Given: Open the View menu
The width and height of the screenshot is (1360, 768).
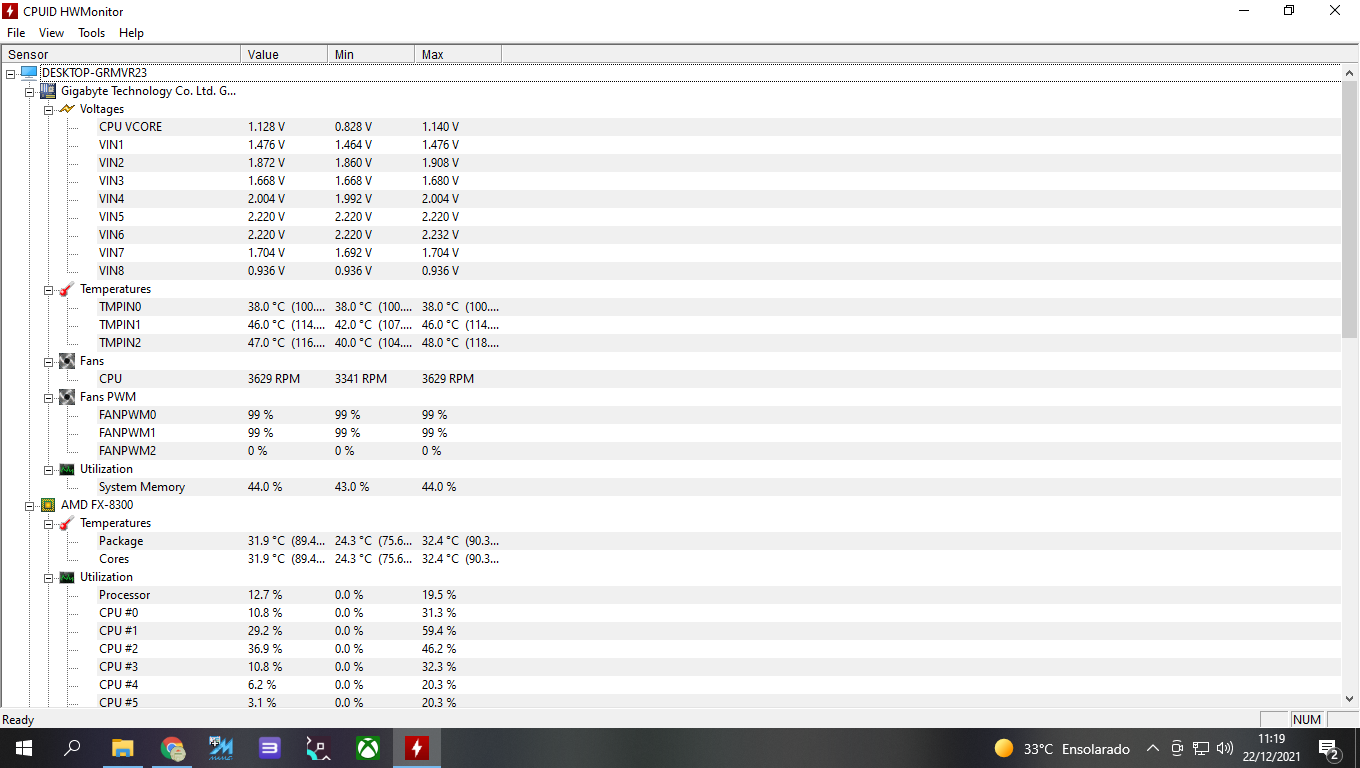Looking at the screenshot, I should pos(52,33).
